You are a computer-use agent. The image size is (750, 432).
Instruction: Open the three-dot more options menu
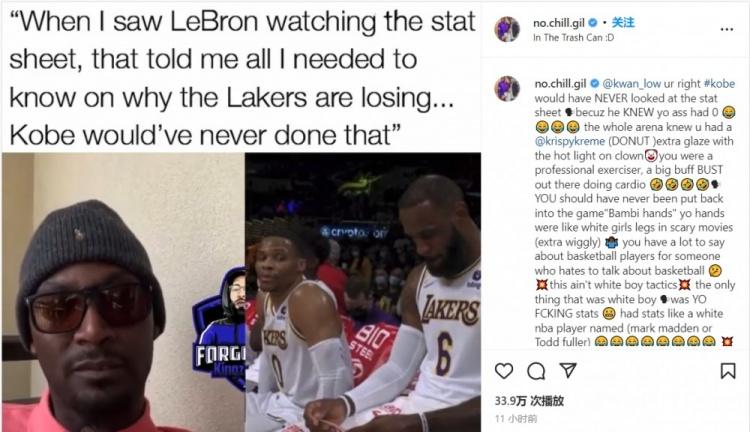(727, 29)
